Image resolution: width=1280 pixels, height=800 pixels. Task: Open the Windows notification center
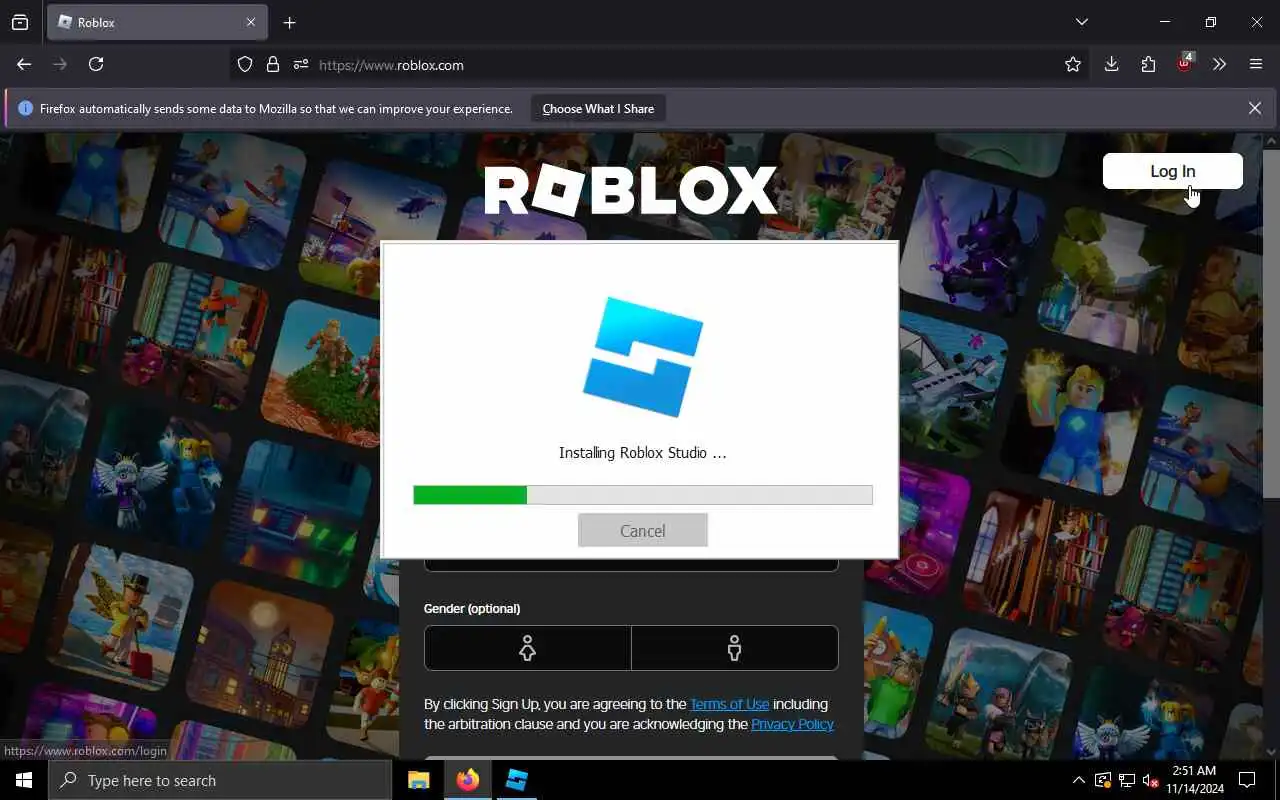pos(1247,780)
